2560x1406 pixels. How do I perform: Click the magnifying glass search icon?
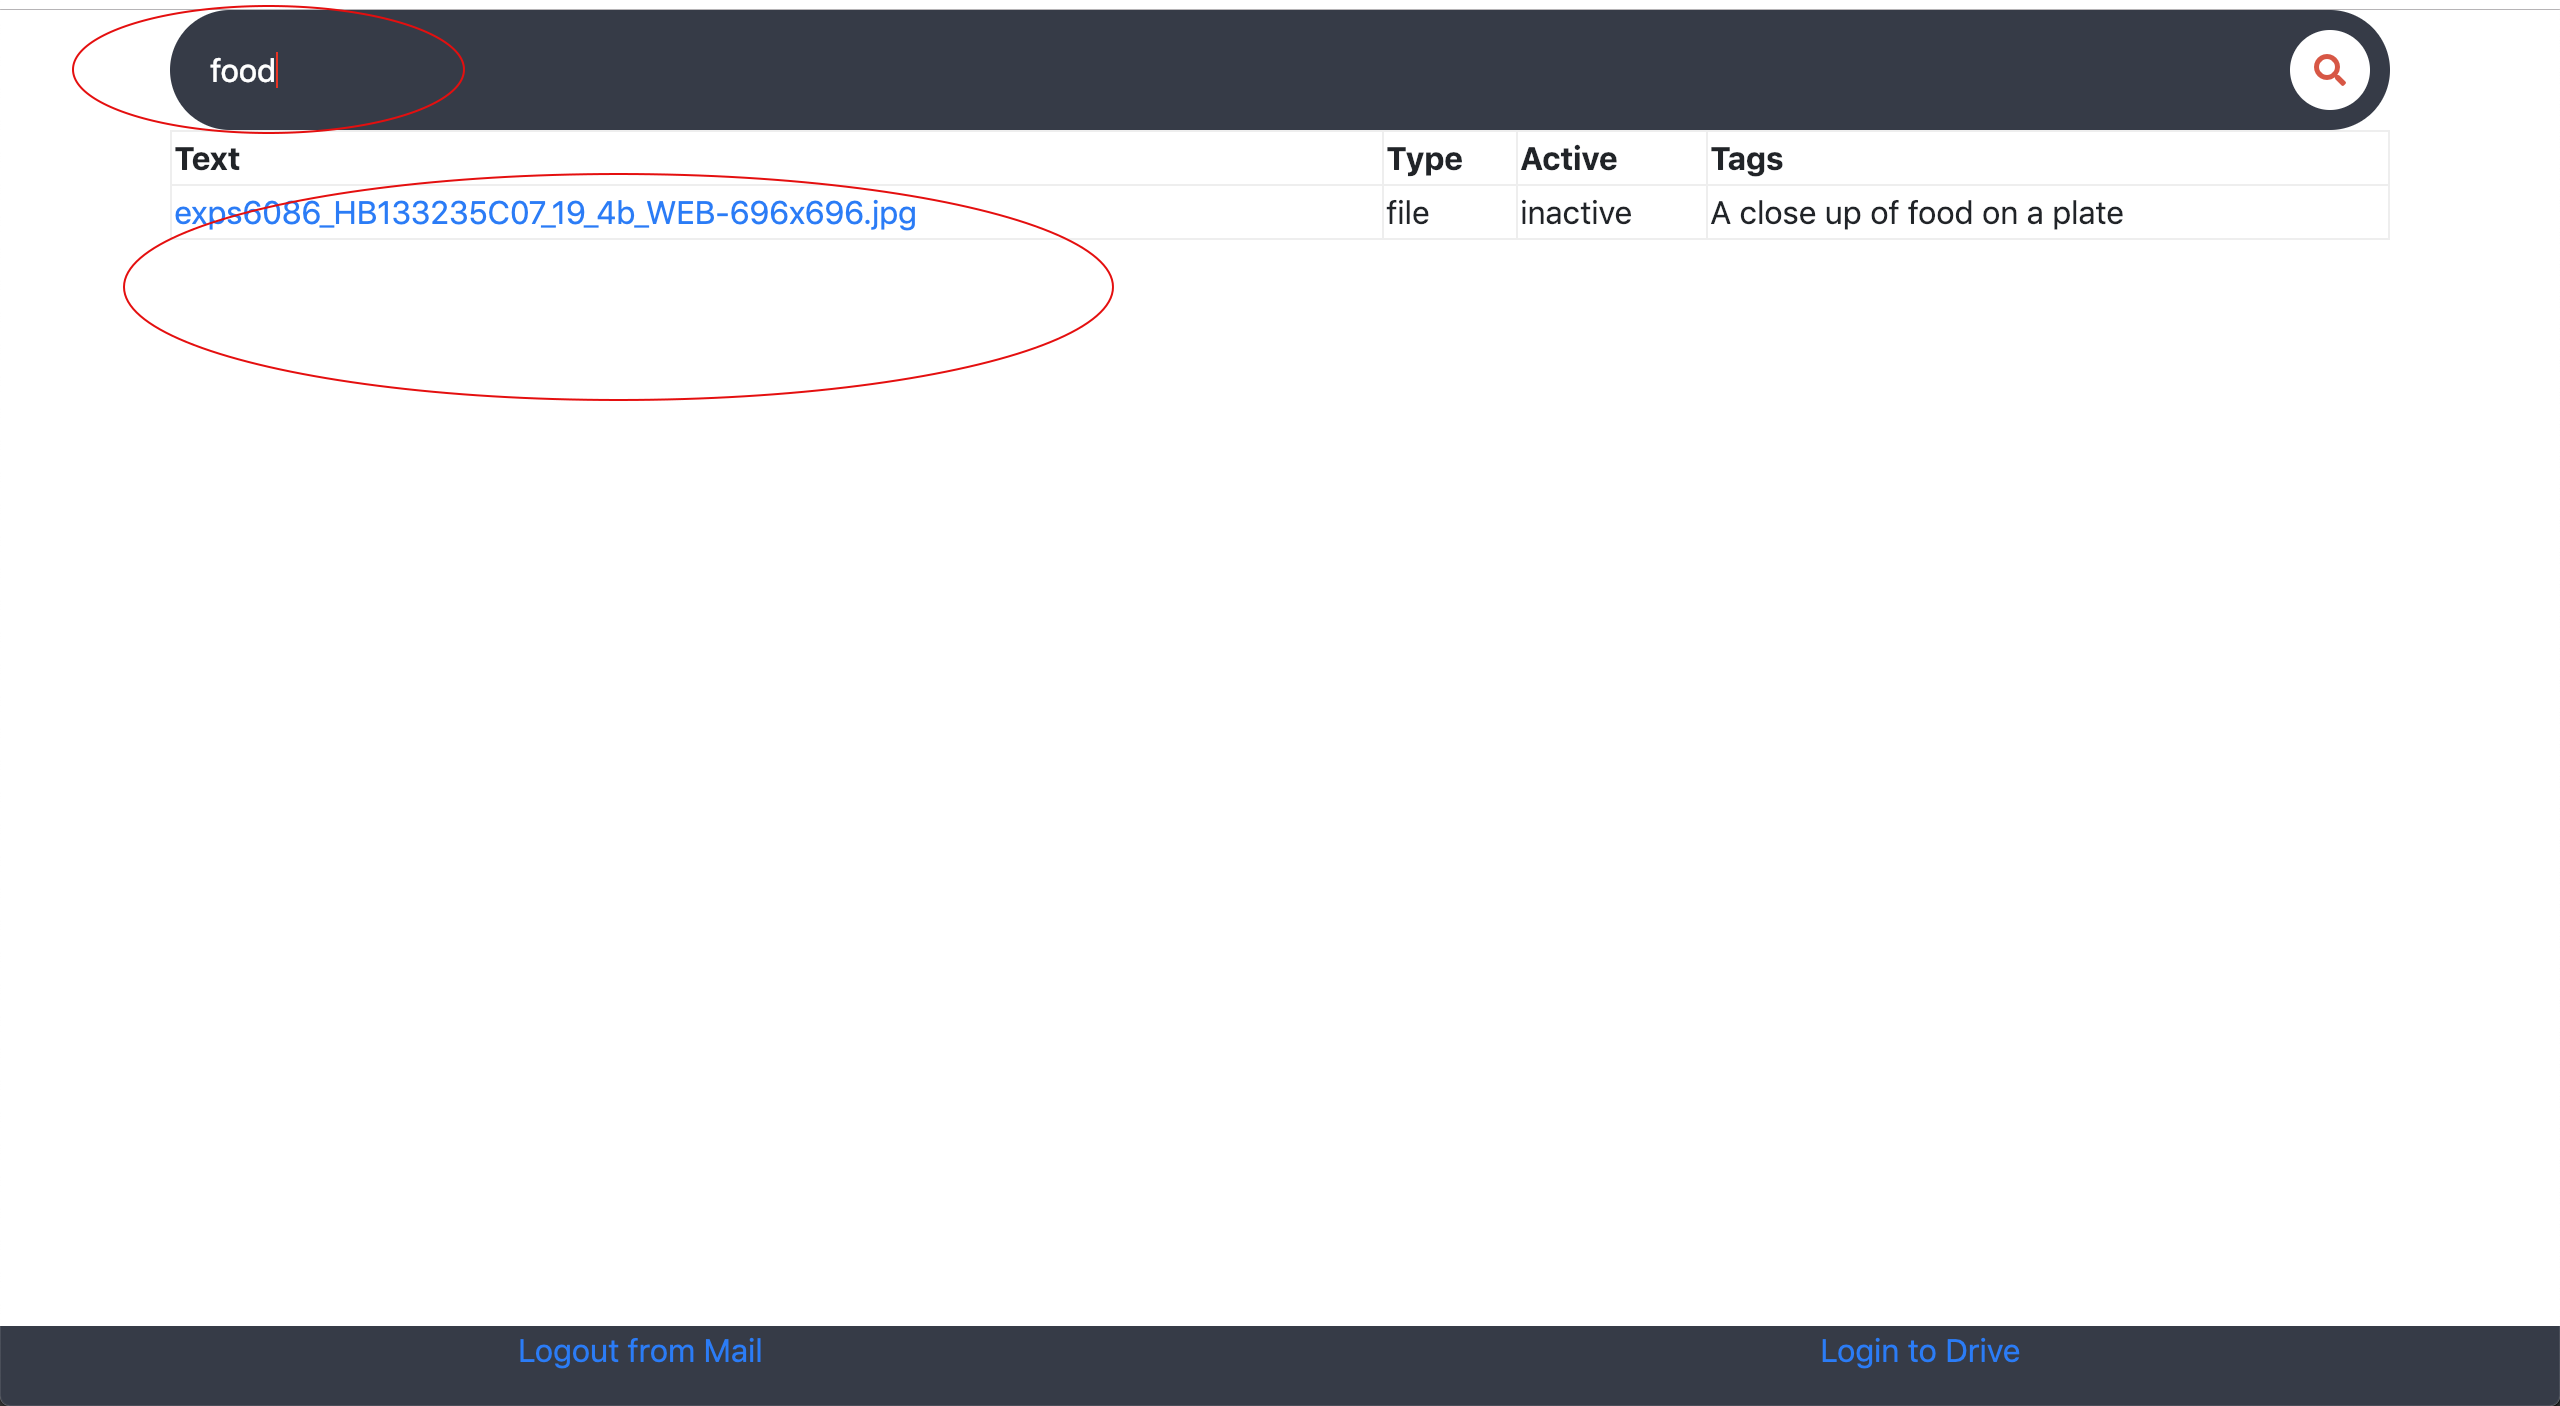pyautogui.click(x=2329, y=70)
